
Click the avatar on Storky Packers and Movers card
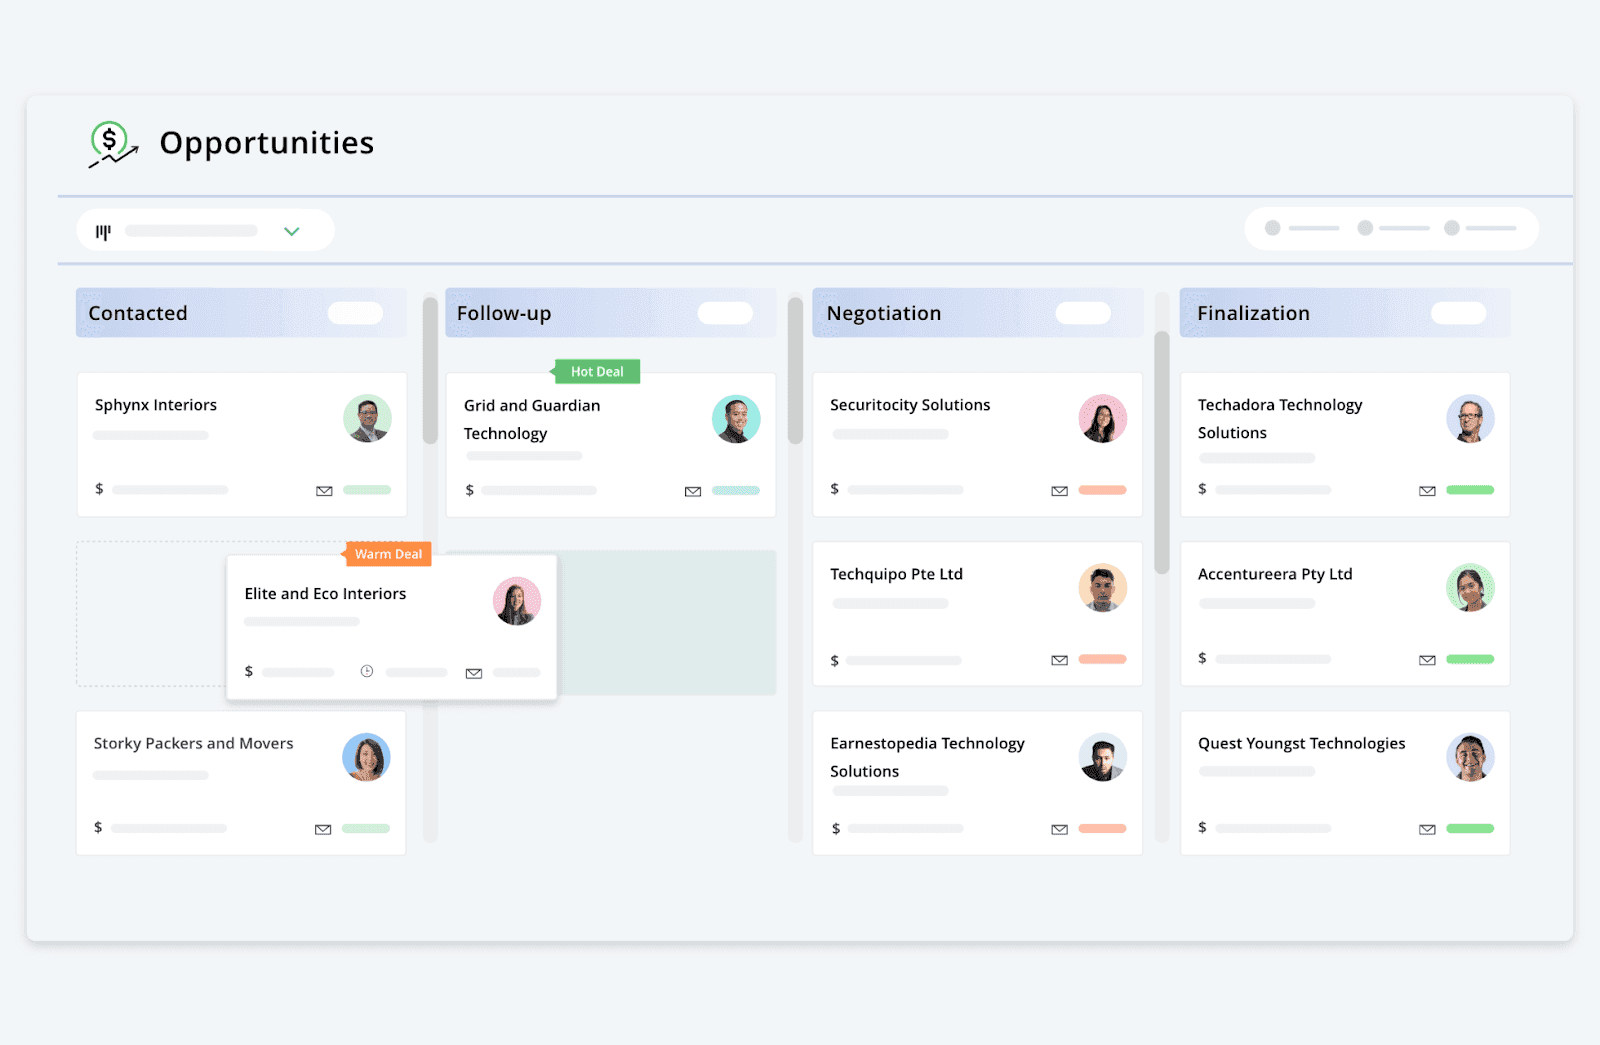[367, 757]
